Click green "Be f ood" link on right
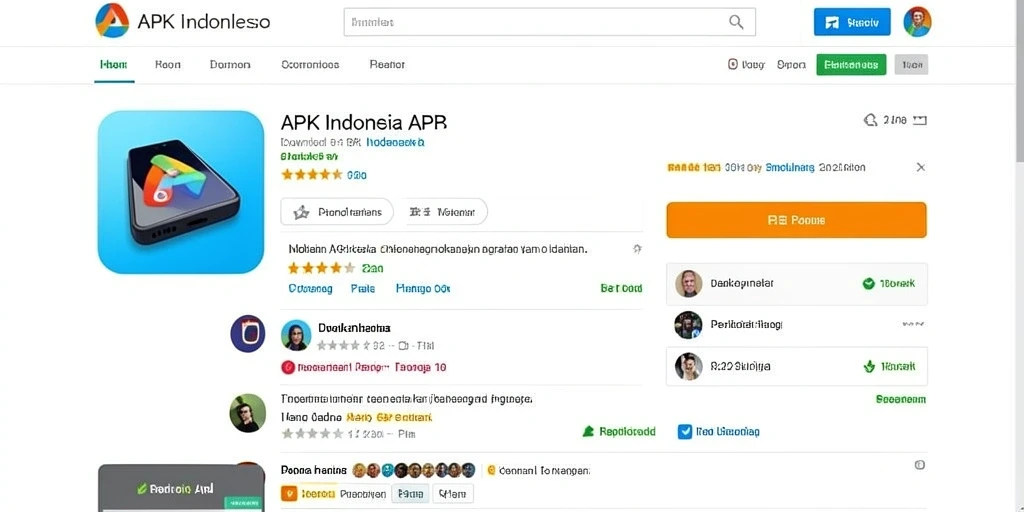The height and width of the screenshot is (512, 1024). click(x=621, y=288)
